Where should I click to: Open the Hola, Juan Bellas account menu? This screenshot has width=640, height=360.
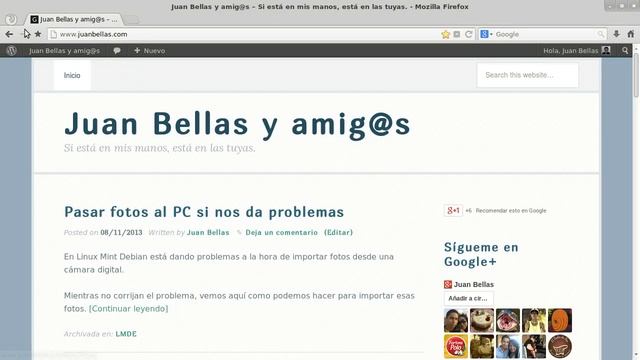tap(577, 51)
